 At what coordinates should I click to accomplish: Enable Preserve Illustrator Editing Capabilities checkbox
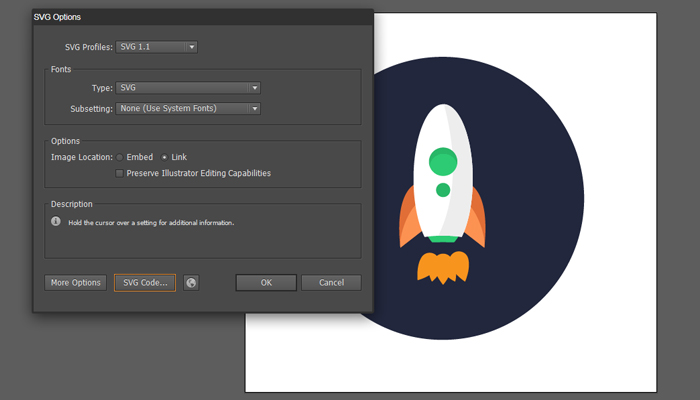119,173
